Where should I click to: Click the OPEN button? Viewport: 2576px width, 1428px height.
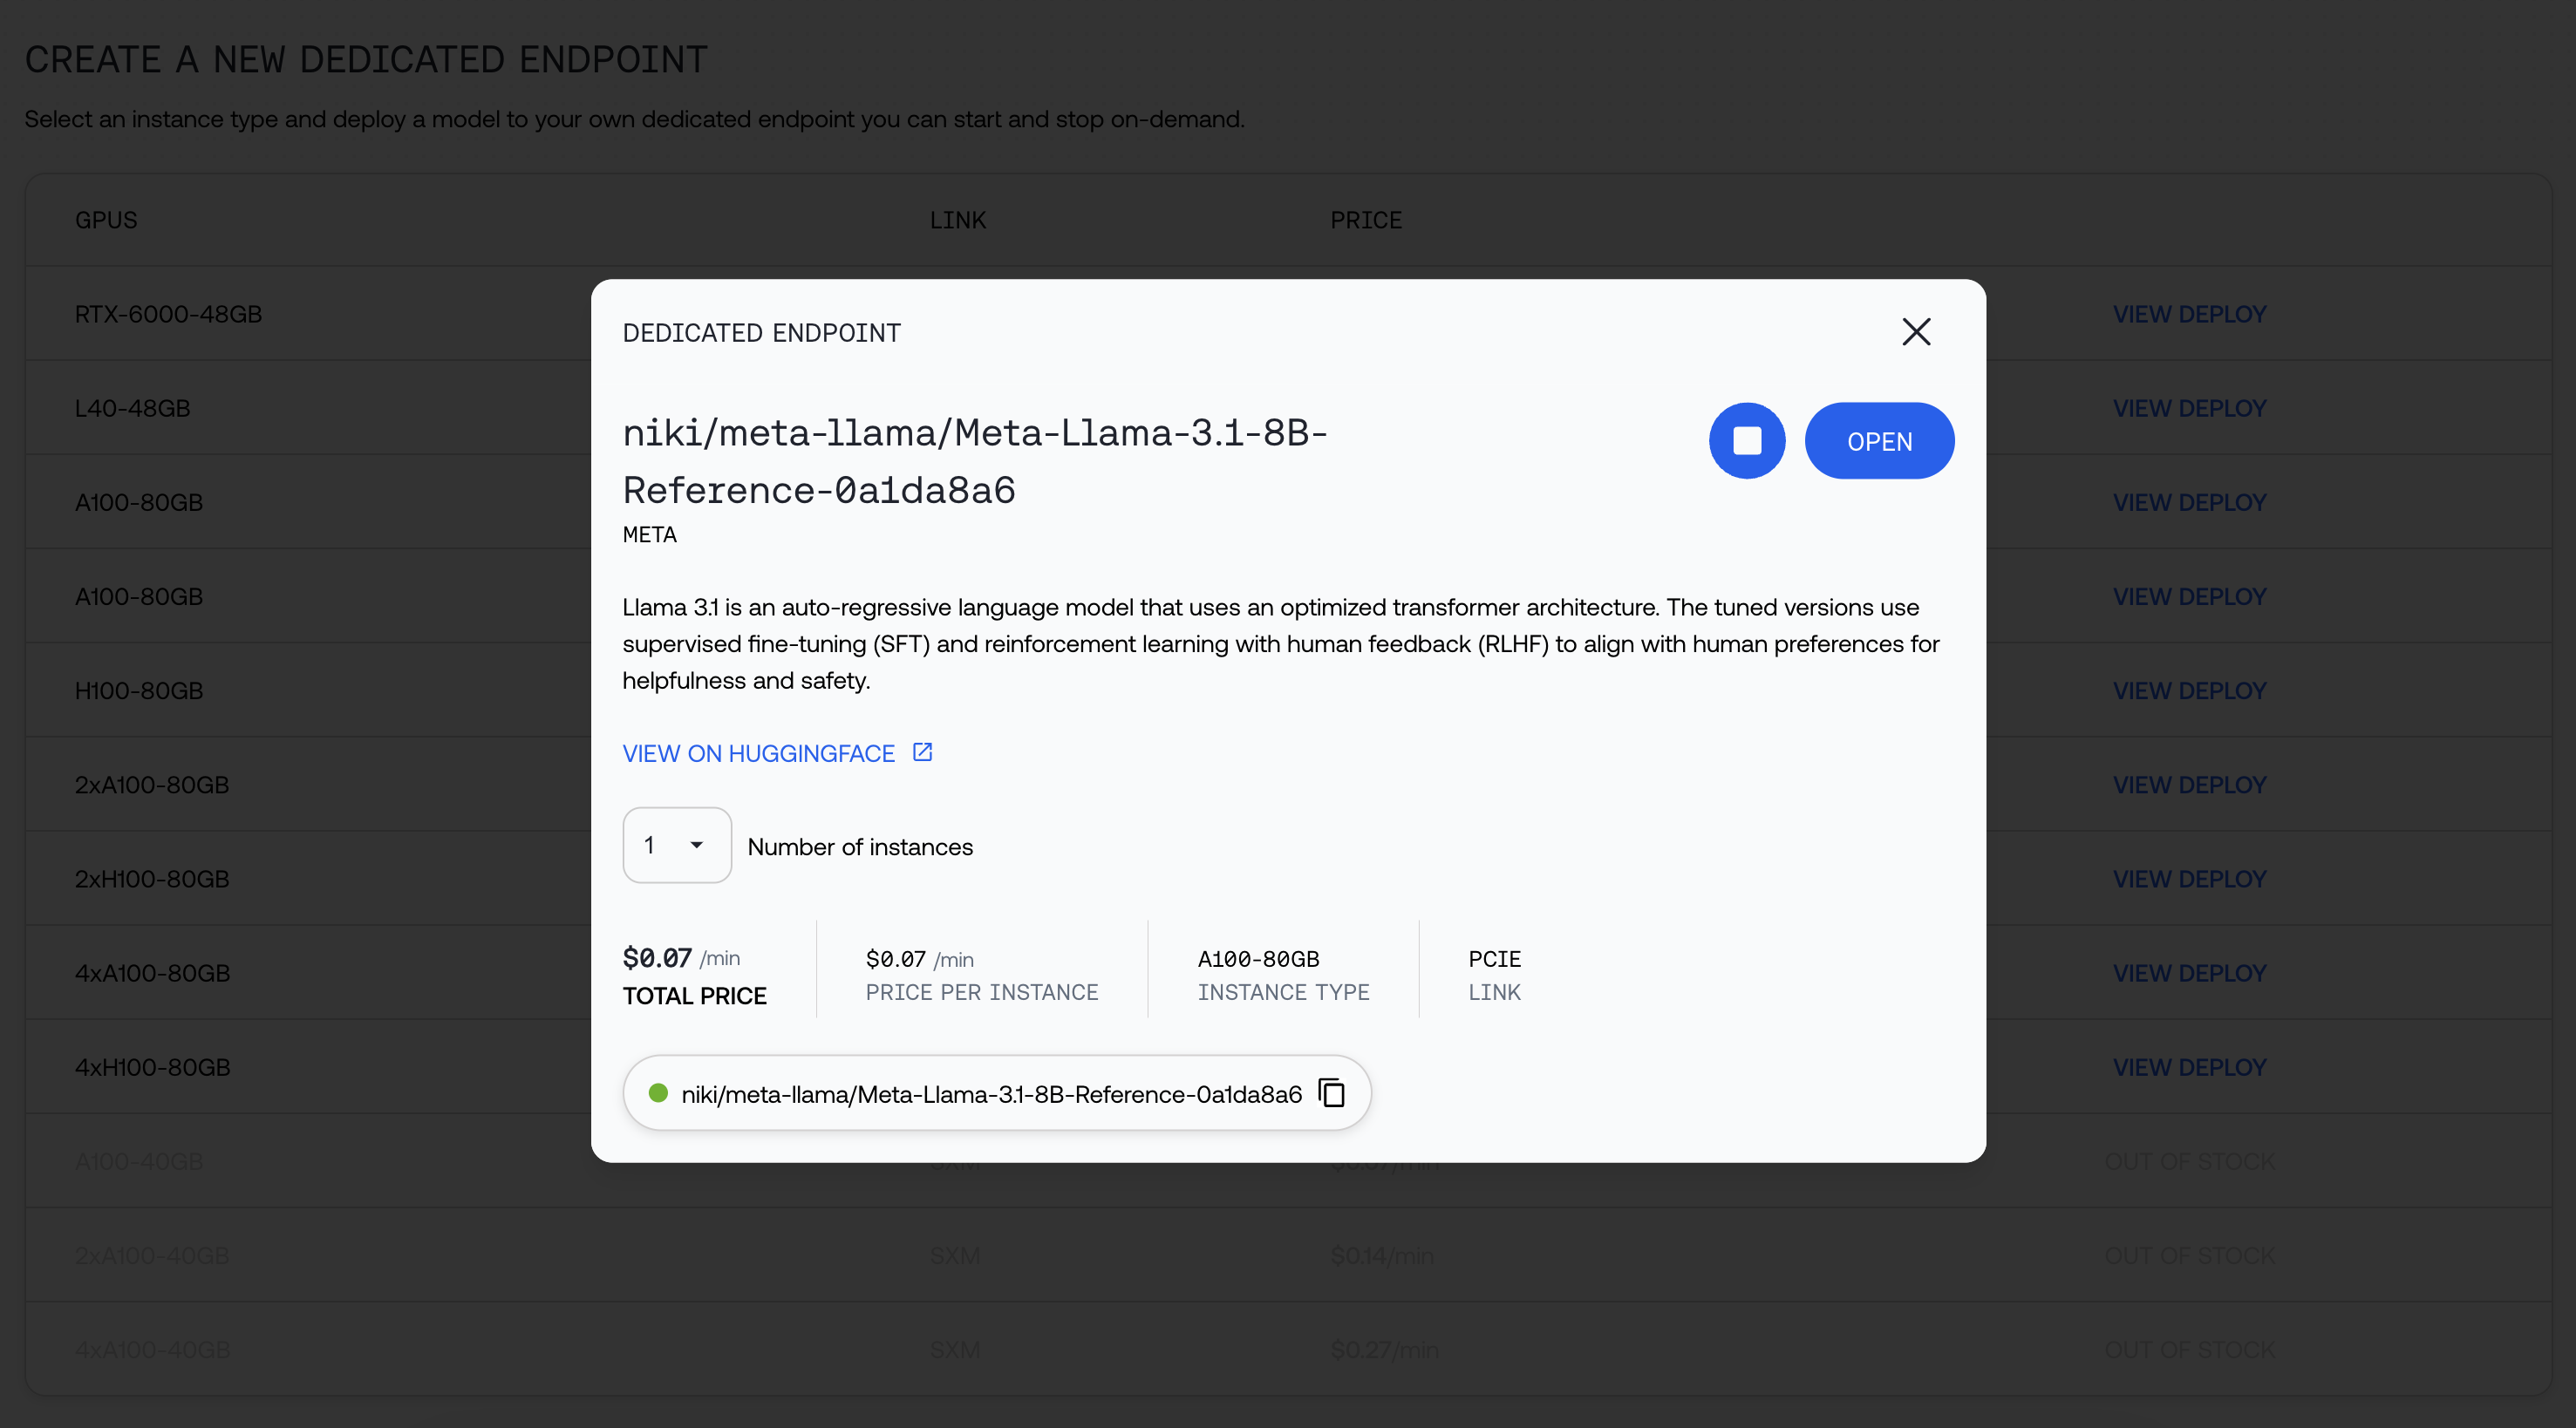click(x=1879, y=441)
